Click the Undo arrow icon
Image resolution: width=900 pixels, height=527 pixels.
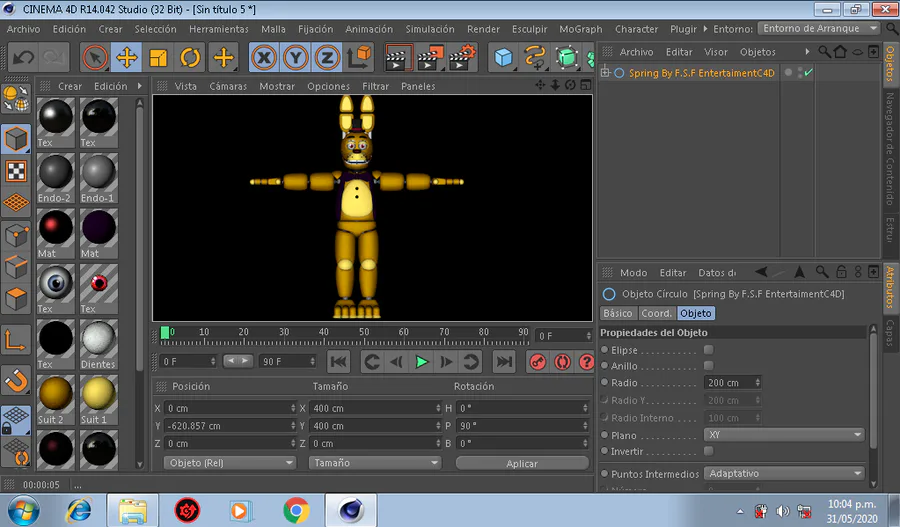[23, 58]
